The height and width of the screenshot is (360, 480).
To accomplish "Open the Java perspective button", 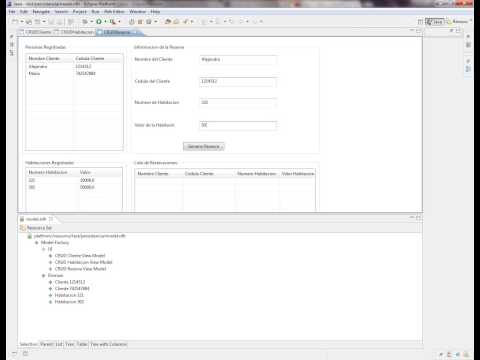I will (x=435, y=22).
